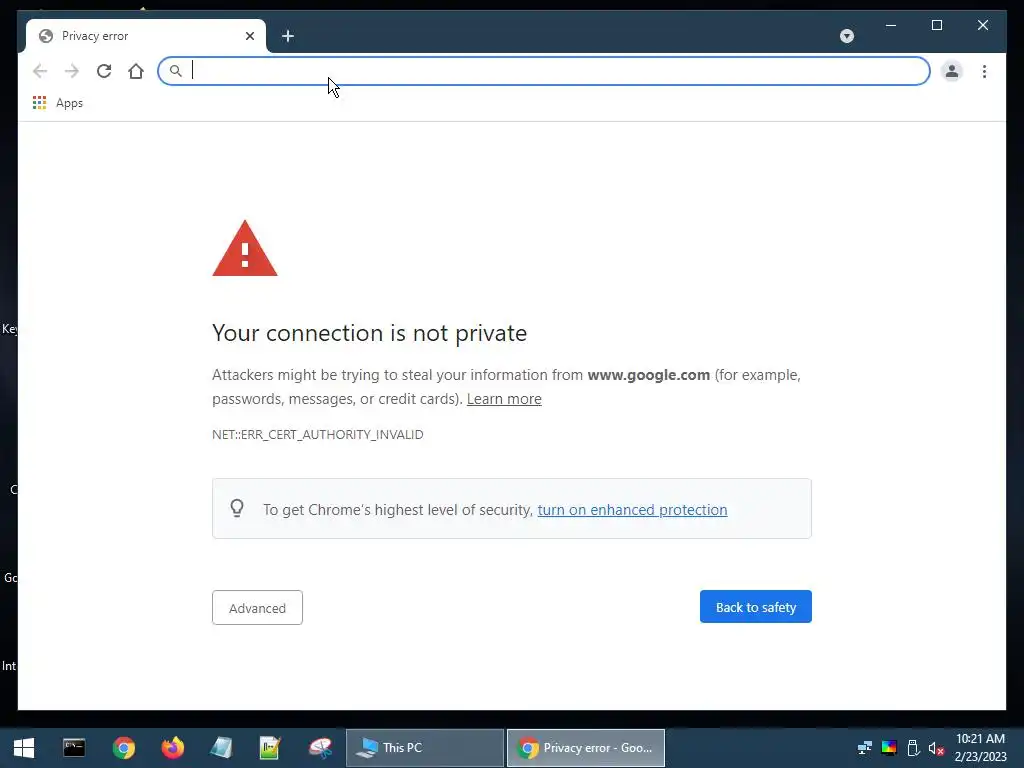1024x768 pixels.
Task: Open the tab search dropdown arrow
Action: point(847,36)
